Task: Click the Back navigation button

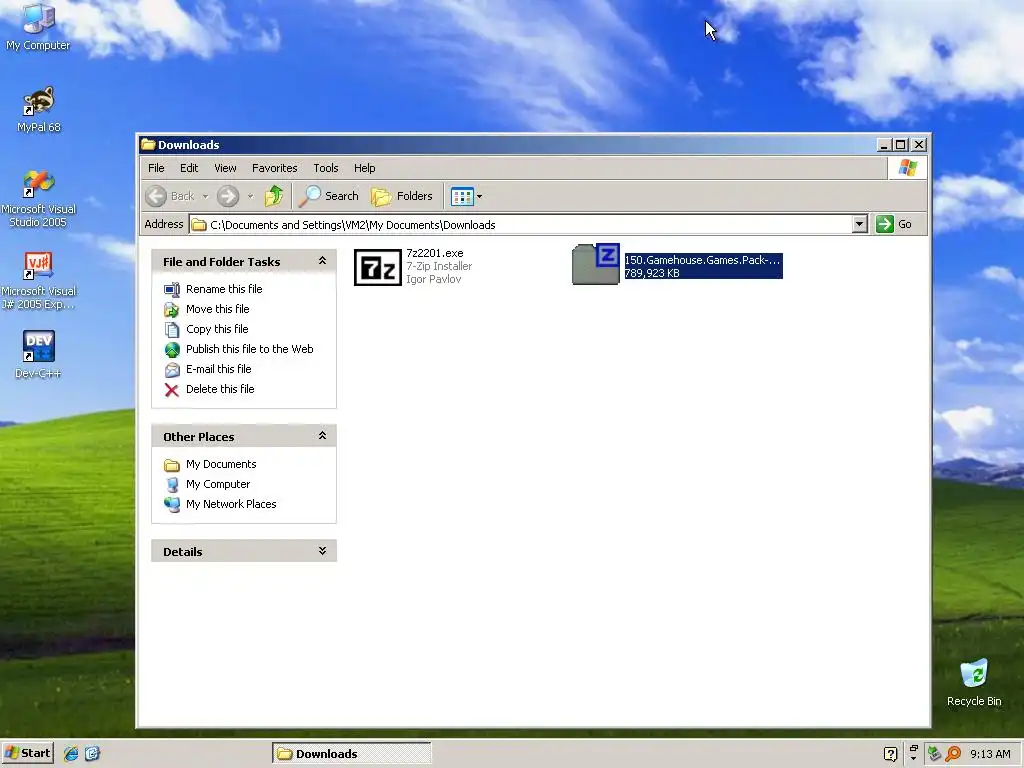Action: point(170,196)
